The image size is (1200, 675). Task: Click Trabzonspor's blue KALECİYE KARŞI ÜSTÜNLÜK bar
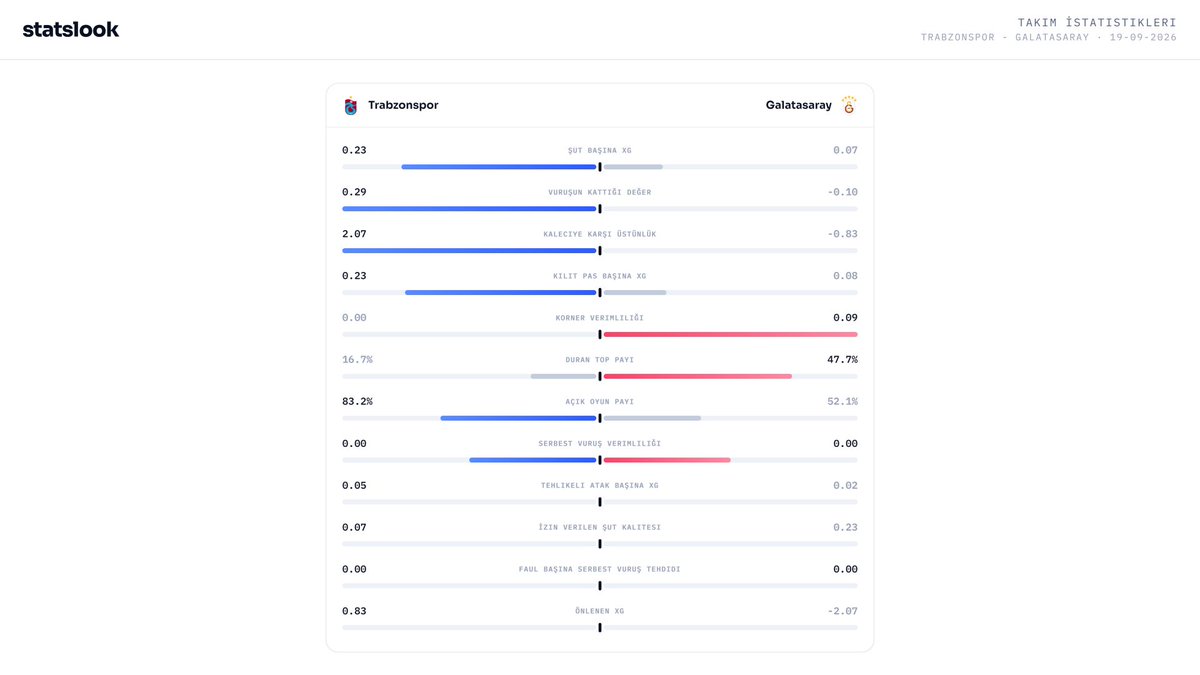click(x=469, y=251)
